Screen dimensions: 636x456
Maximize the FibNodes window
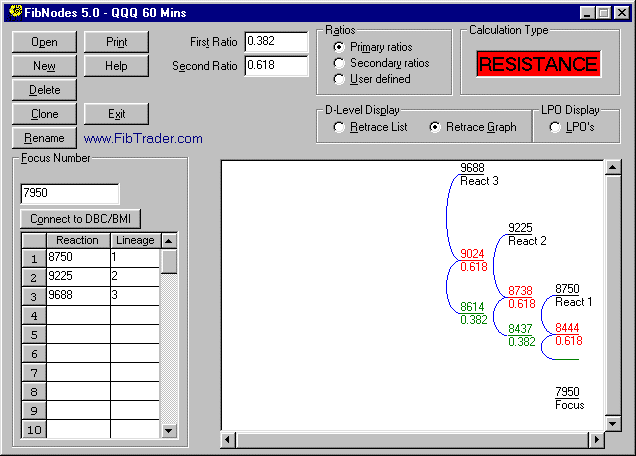click(603, 13)
